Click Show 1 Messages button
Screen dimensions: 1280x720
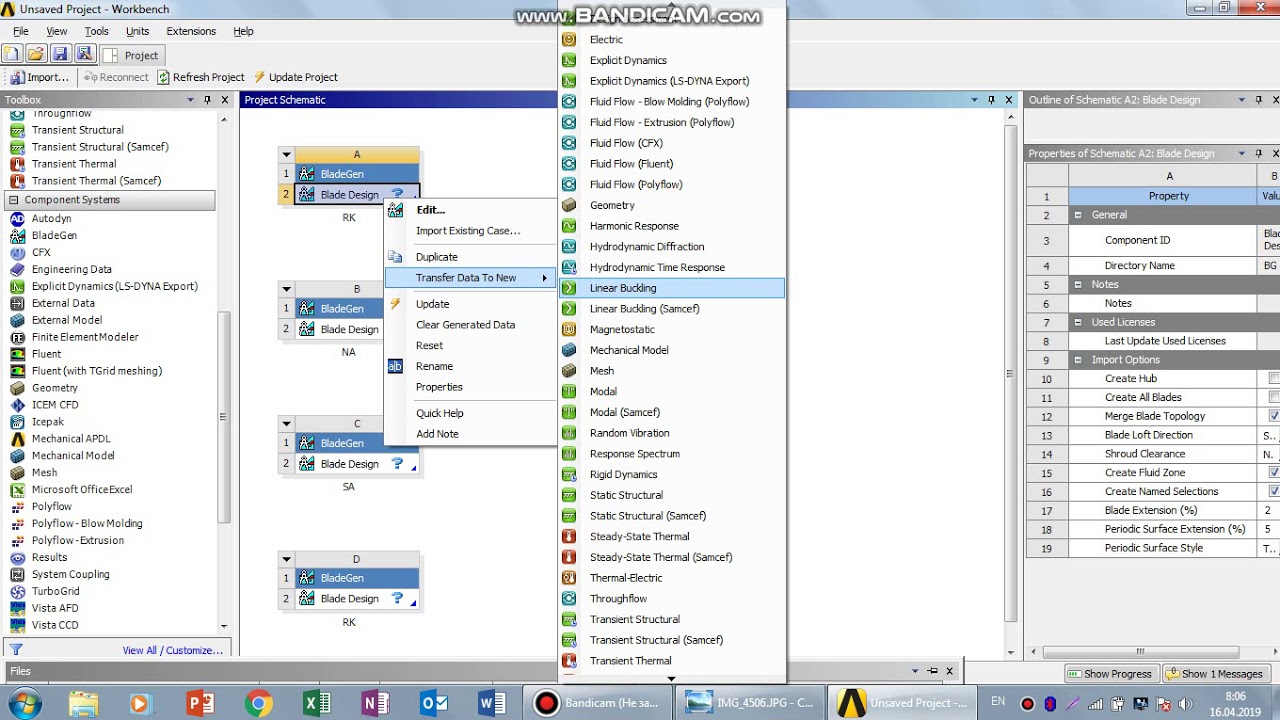tap(1214, 674)
